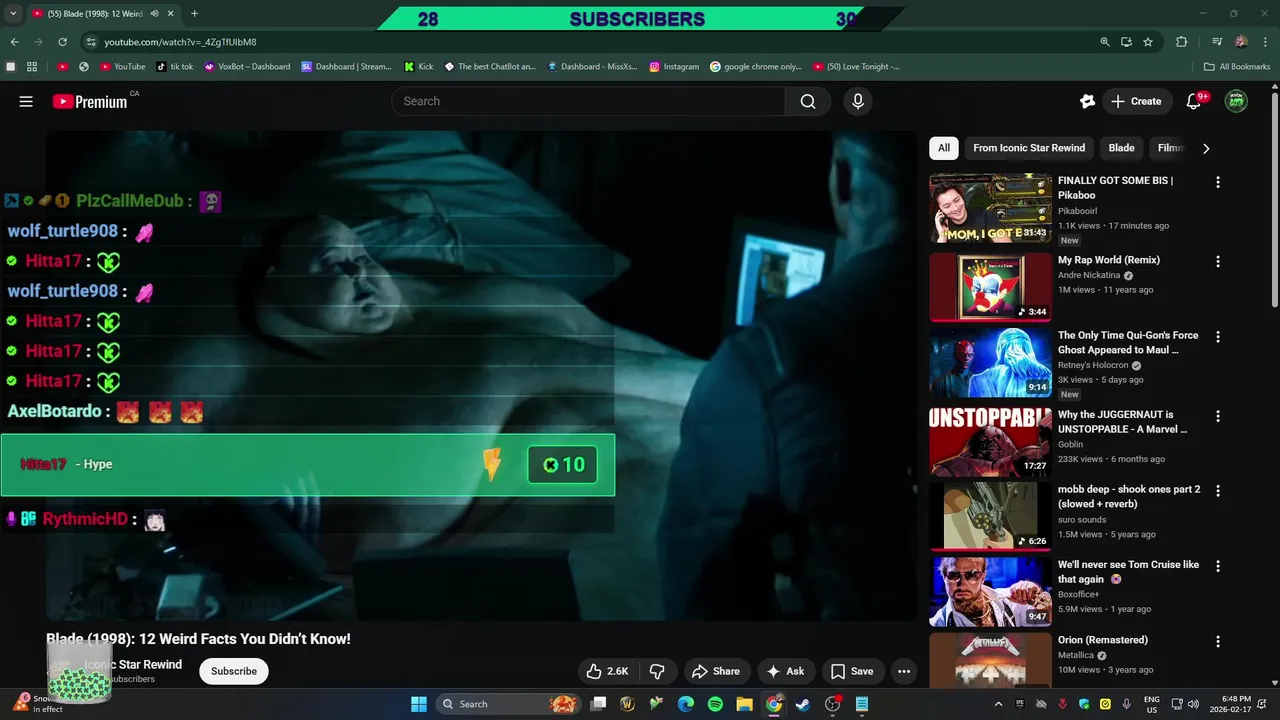Image resolution: width=1280 pixels, height=720 pixels.
Task: Open My Rap World (Remix) thumbnail
Action: (x=990, y=287)
